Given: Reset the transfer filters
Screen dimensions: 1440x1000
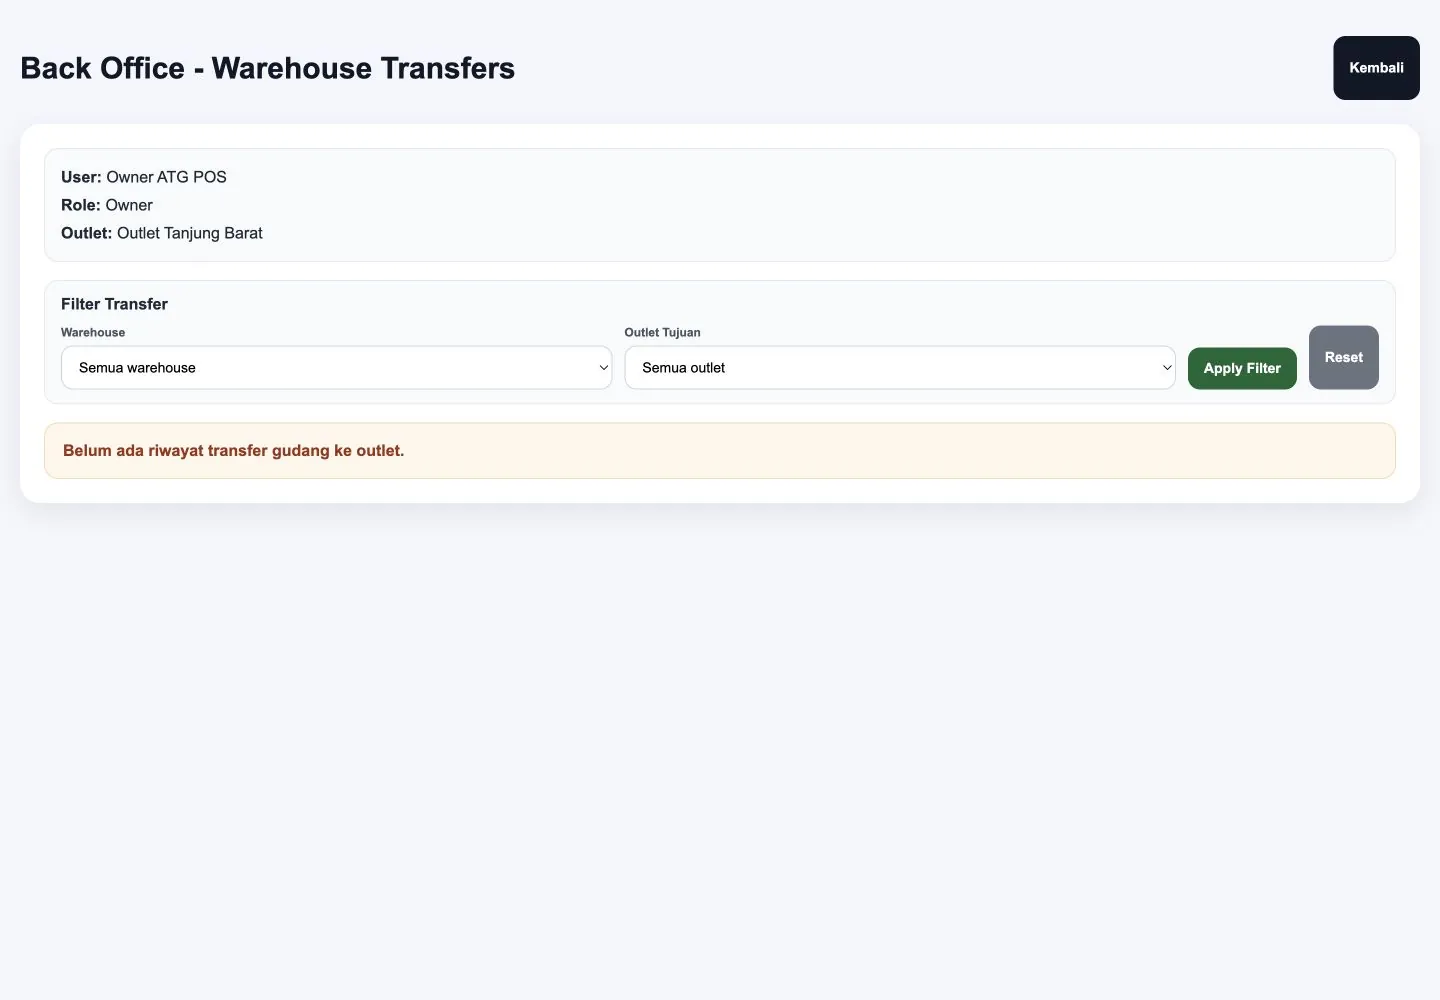Looking at the screenshot, I should (1344, 357).
